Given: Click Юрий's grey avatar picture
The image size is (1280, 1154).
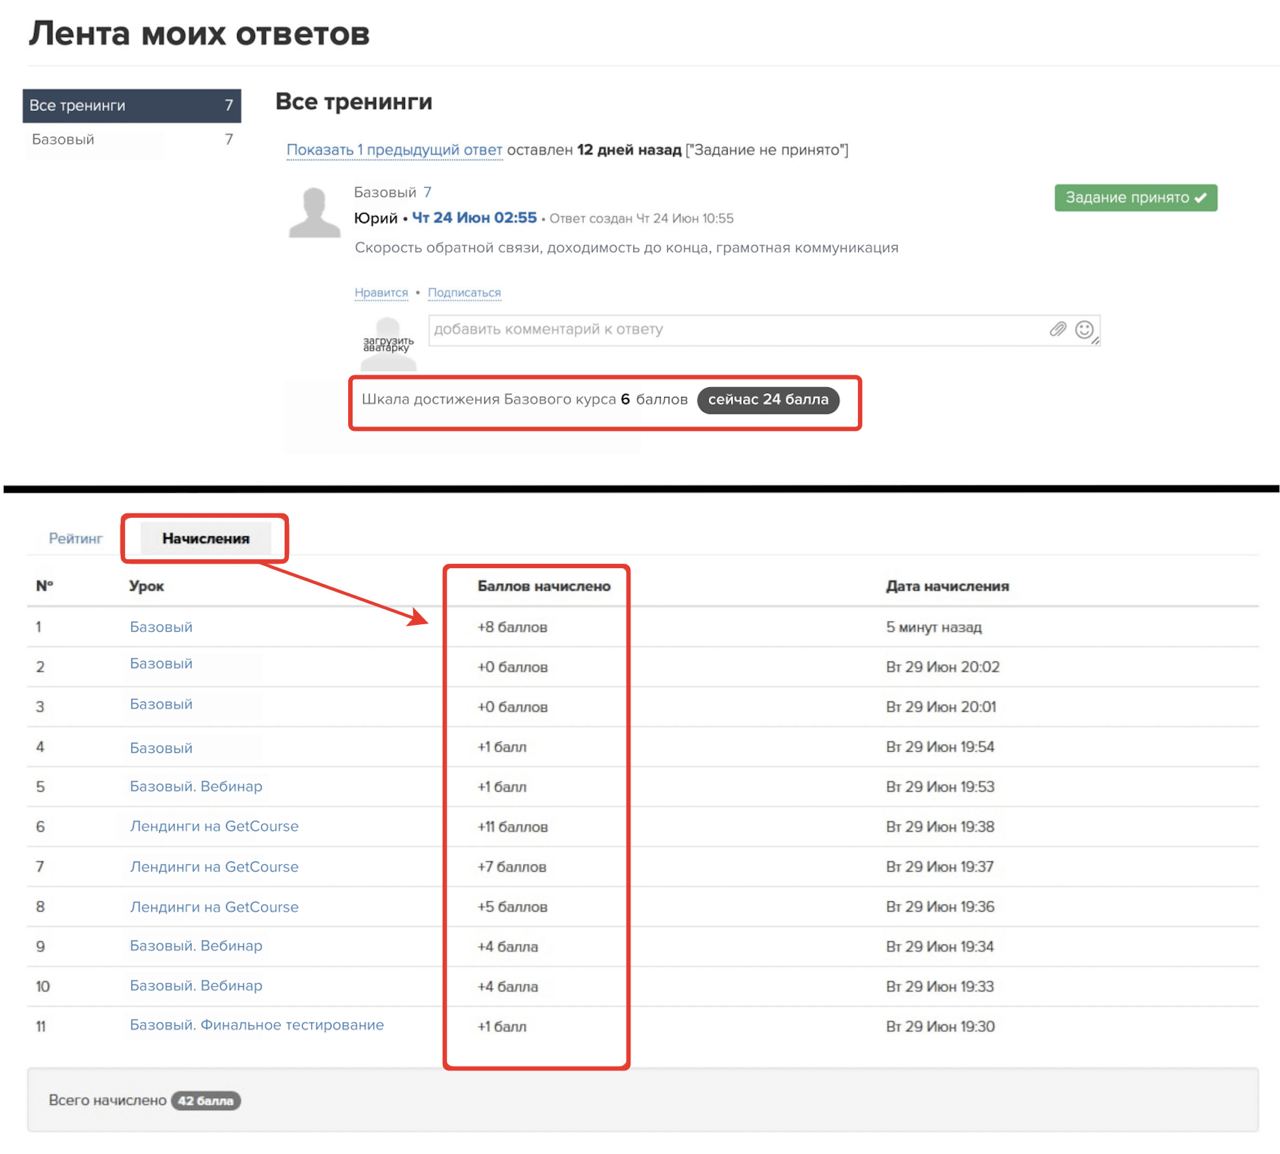Looking at the screenshot, I should [314, 212].
